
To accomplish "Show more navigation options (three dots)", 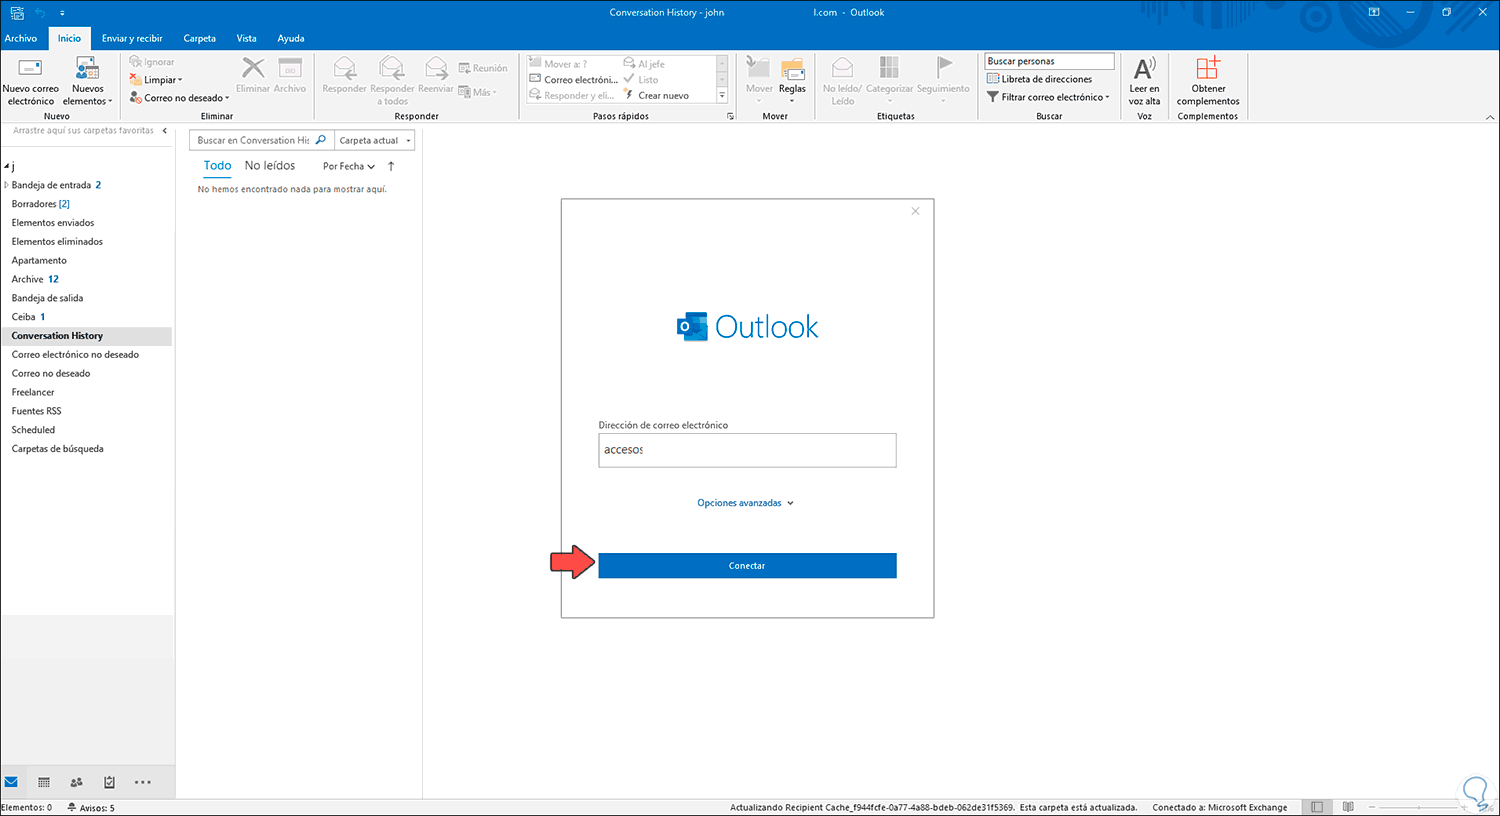I will click(x=143, y=782).
